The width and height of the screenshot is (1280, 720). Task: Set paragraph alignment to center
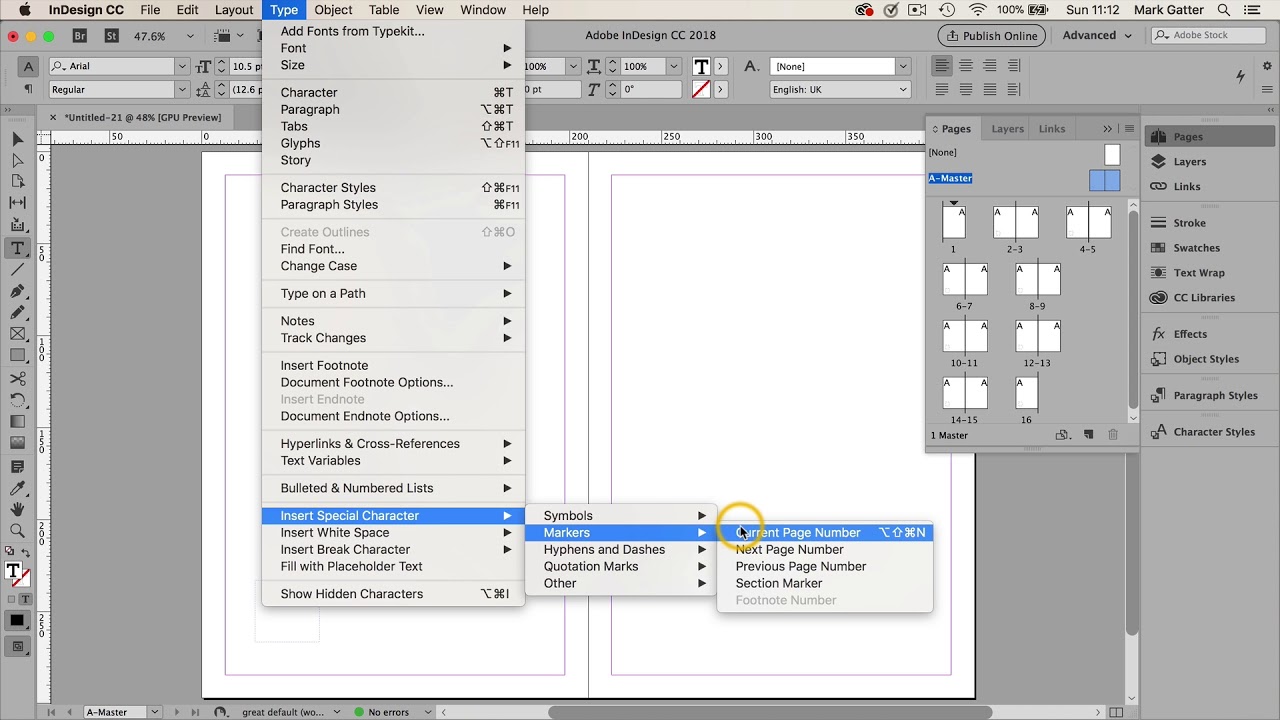tap(966, 66)
